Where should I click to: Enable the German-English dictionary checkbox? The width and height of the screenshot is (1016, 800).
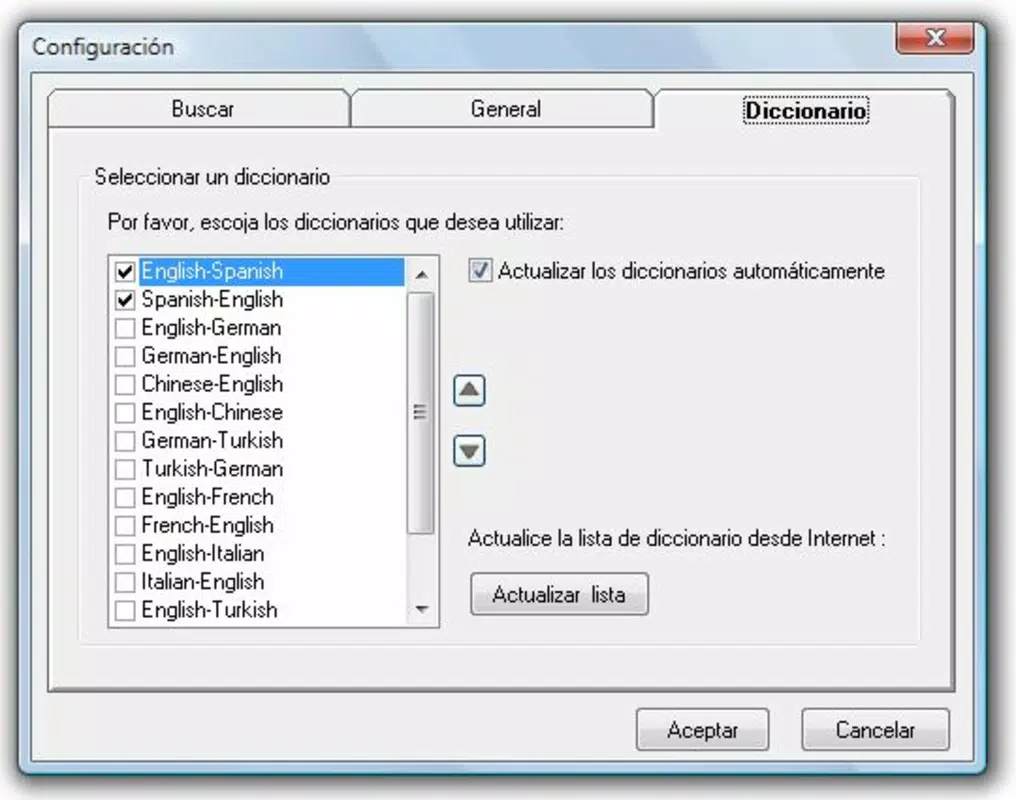click(x=124, y=356)
